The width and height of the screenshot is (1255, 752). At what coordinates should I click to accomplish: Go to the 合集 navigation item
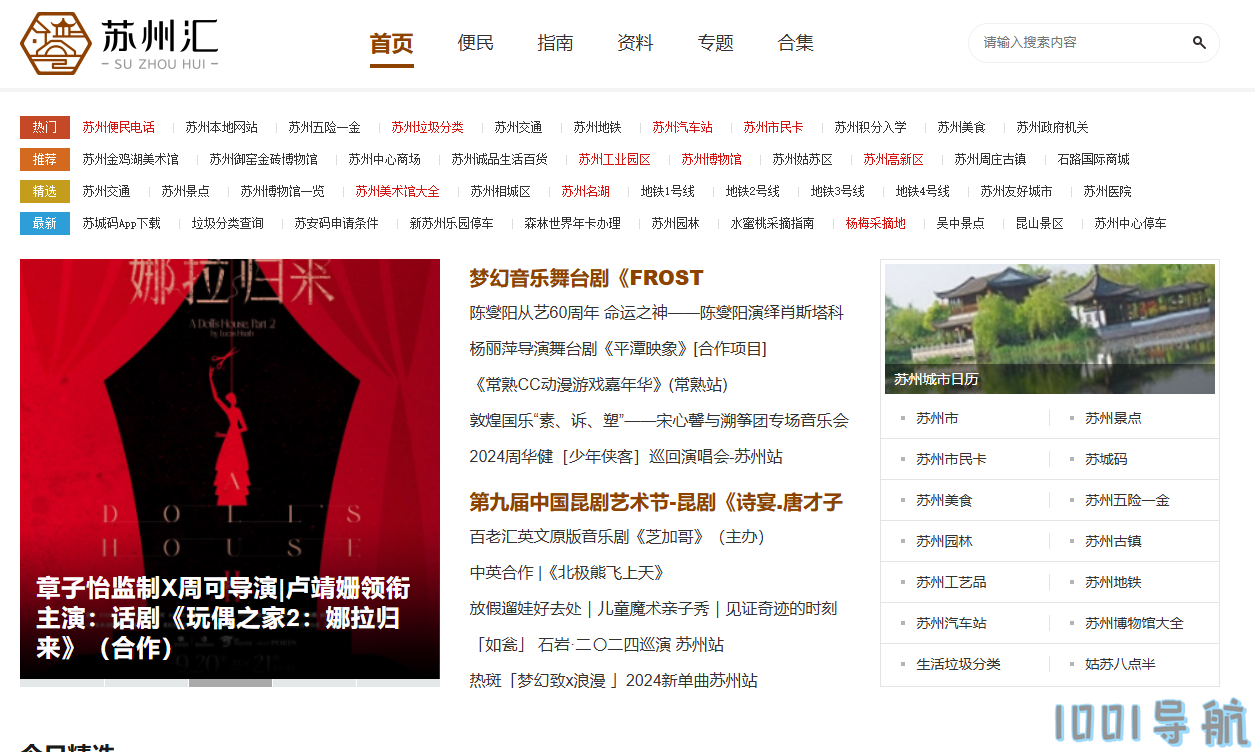click(795, 43)
